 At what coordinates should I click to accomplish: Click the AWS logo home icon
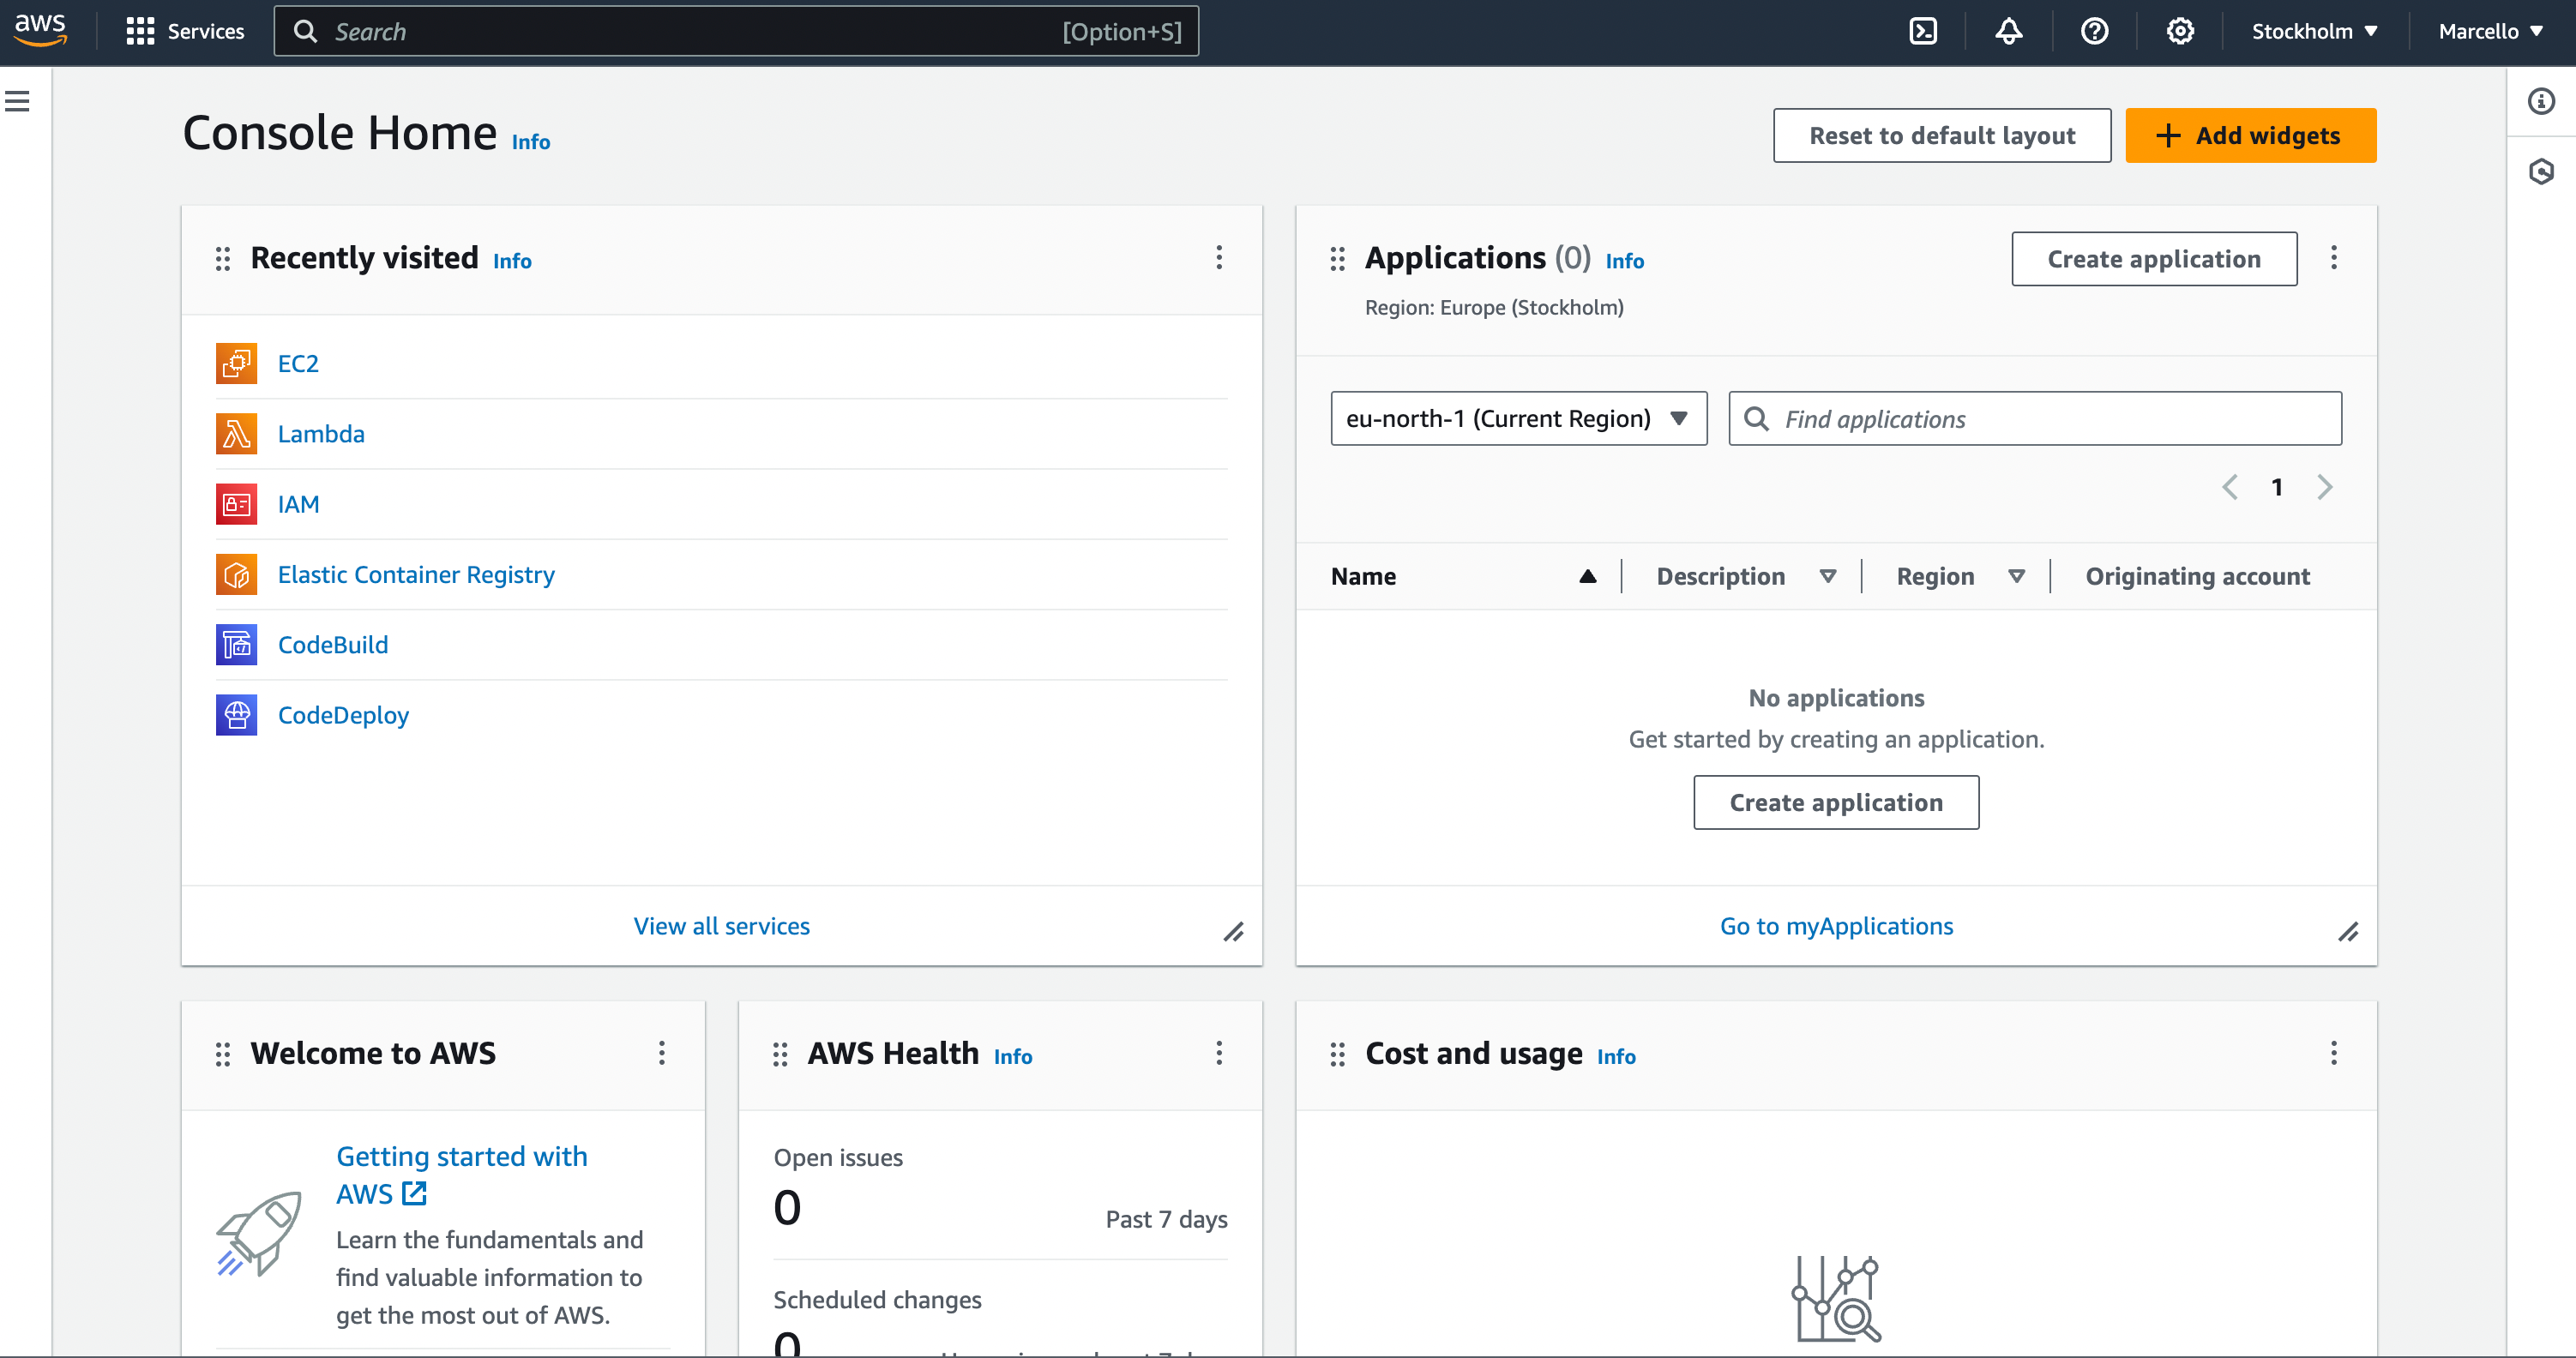[40, 30]
